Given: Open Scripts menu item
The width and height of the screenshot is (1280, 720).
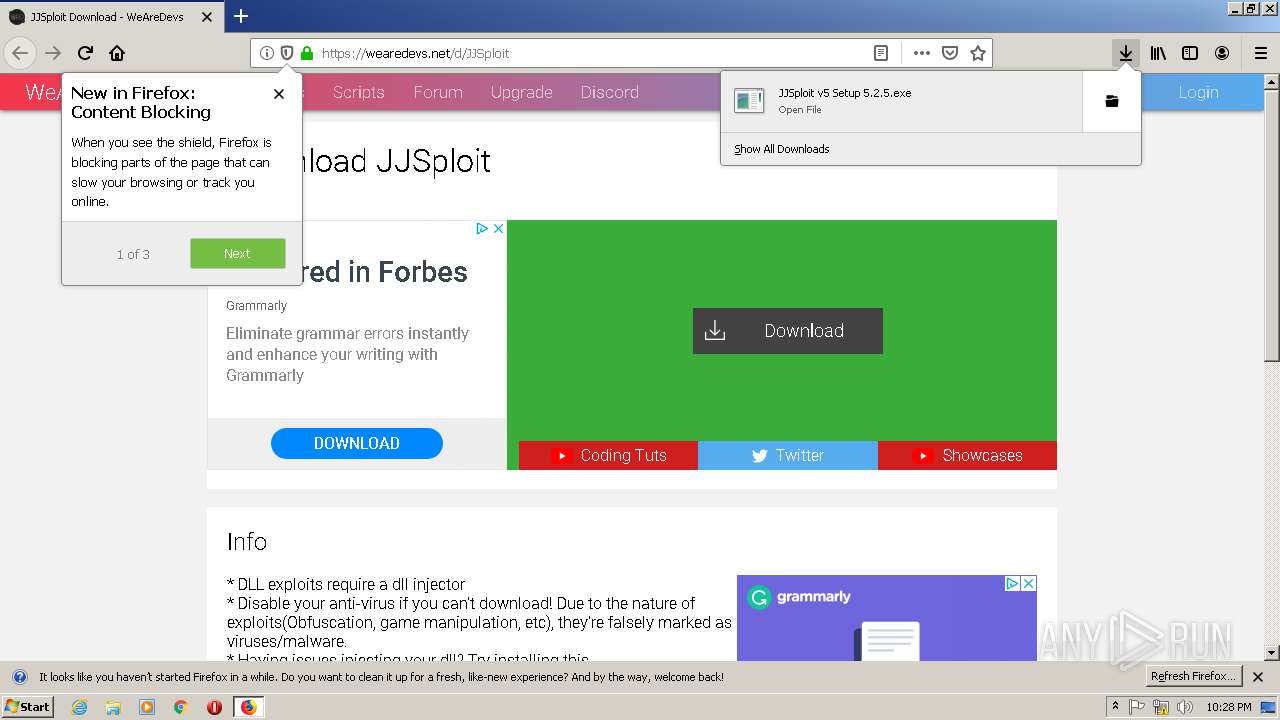Looking at the screenshot, I should pyautogui.click(x=359, y=92).
